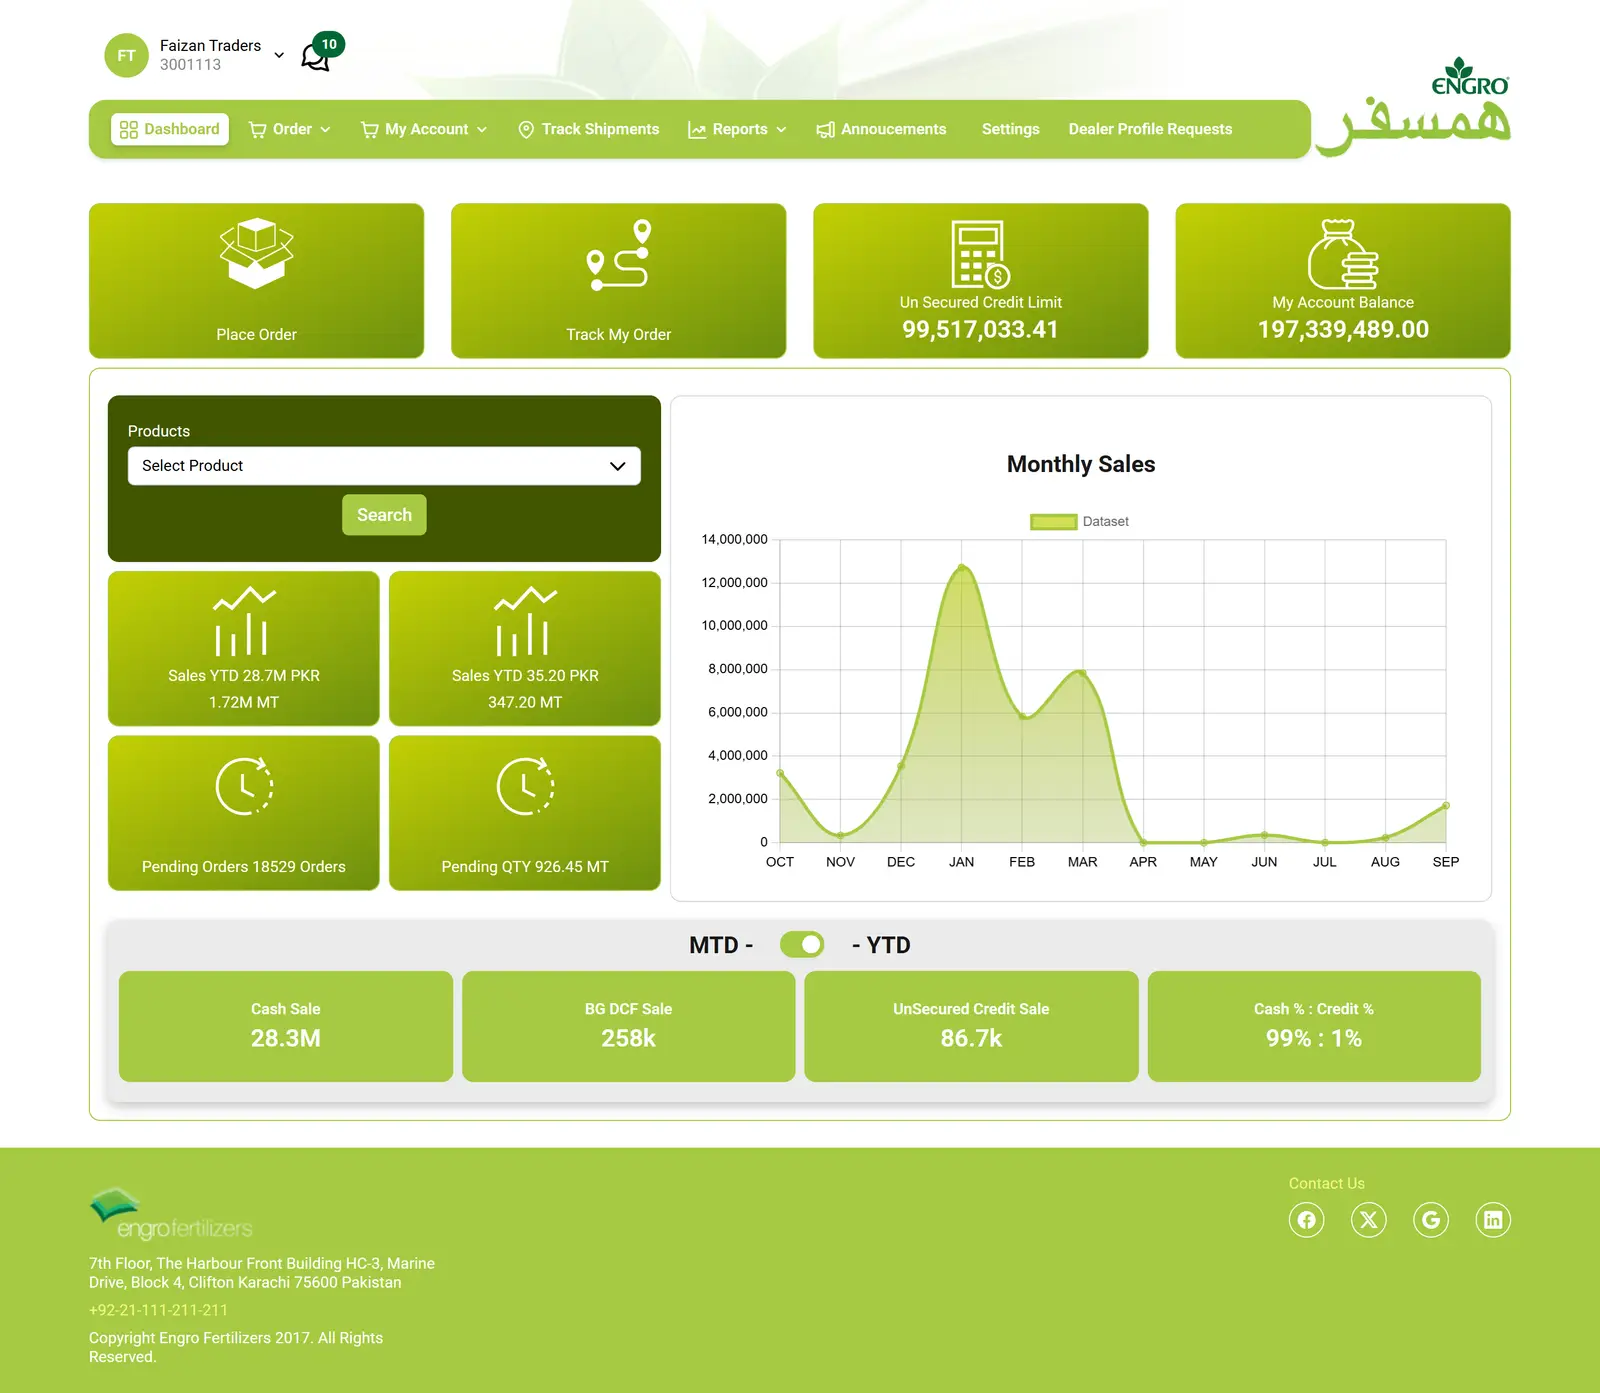Image resolution: width=1600 pixels, height=1393 pixels.
Task: Click the account balance money bag icon
Action: tap(1343, 254)
